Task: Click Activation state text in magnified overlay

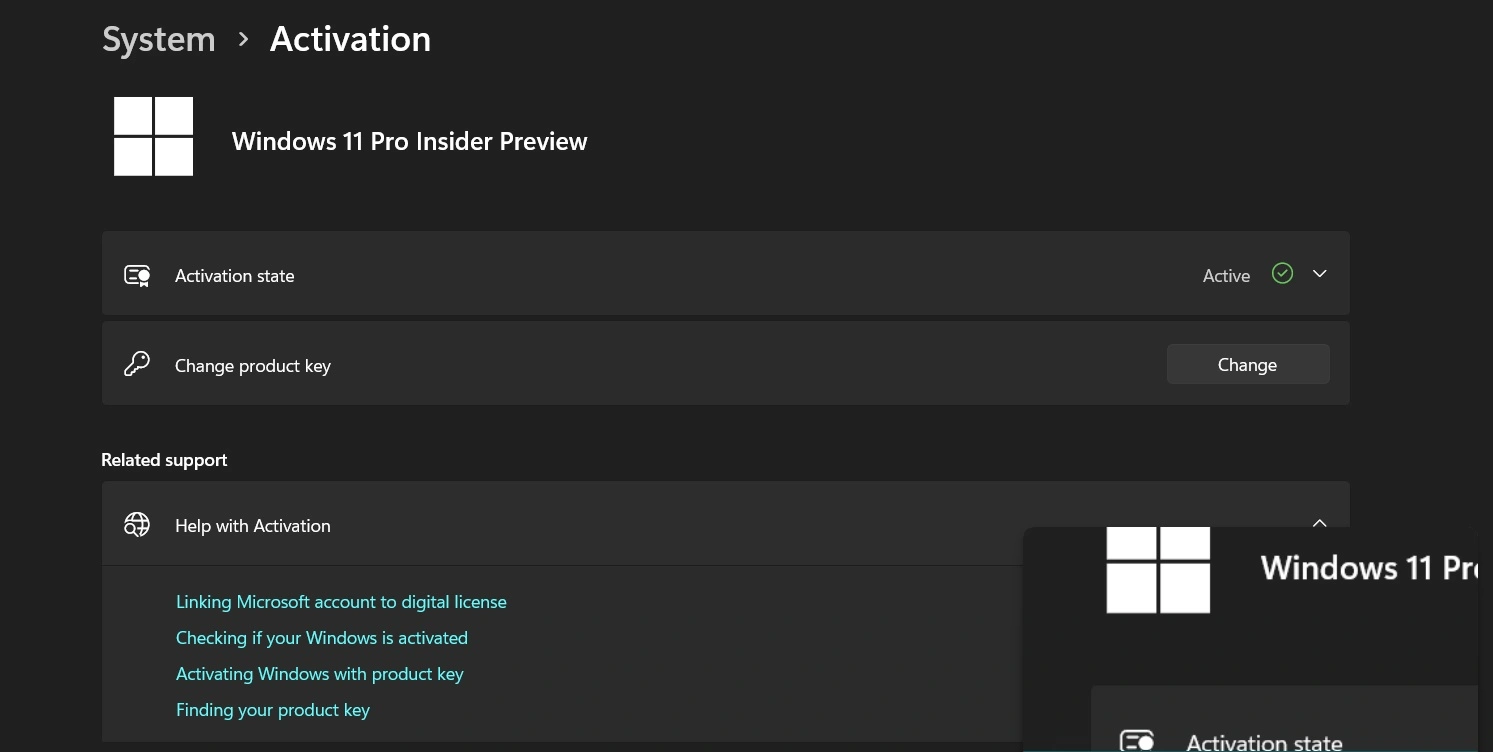Action: [x=1264, y=741]
